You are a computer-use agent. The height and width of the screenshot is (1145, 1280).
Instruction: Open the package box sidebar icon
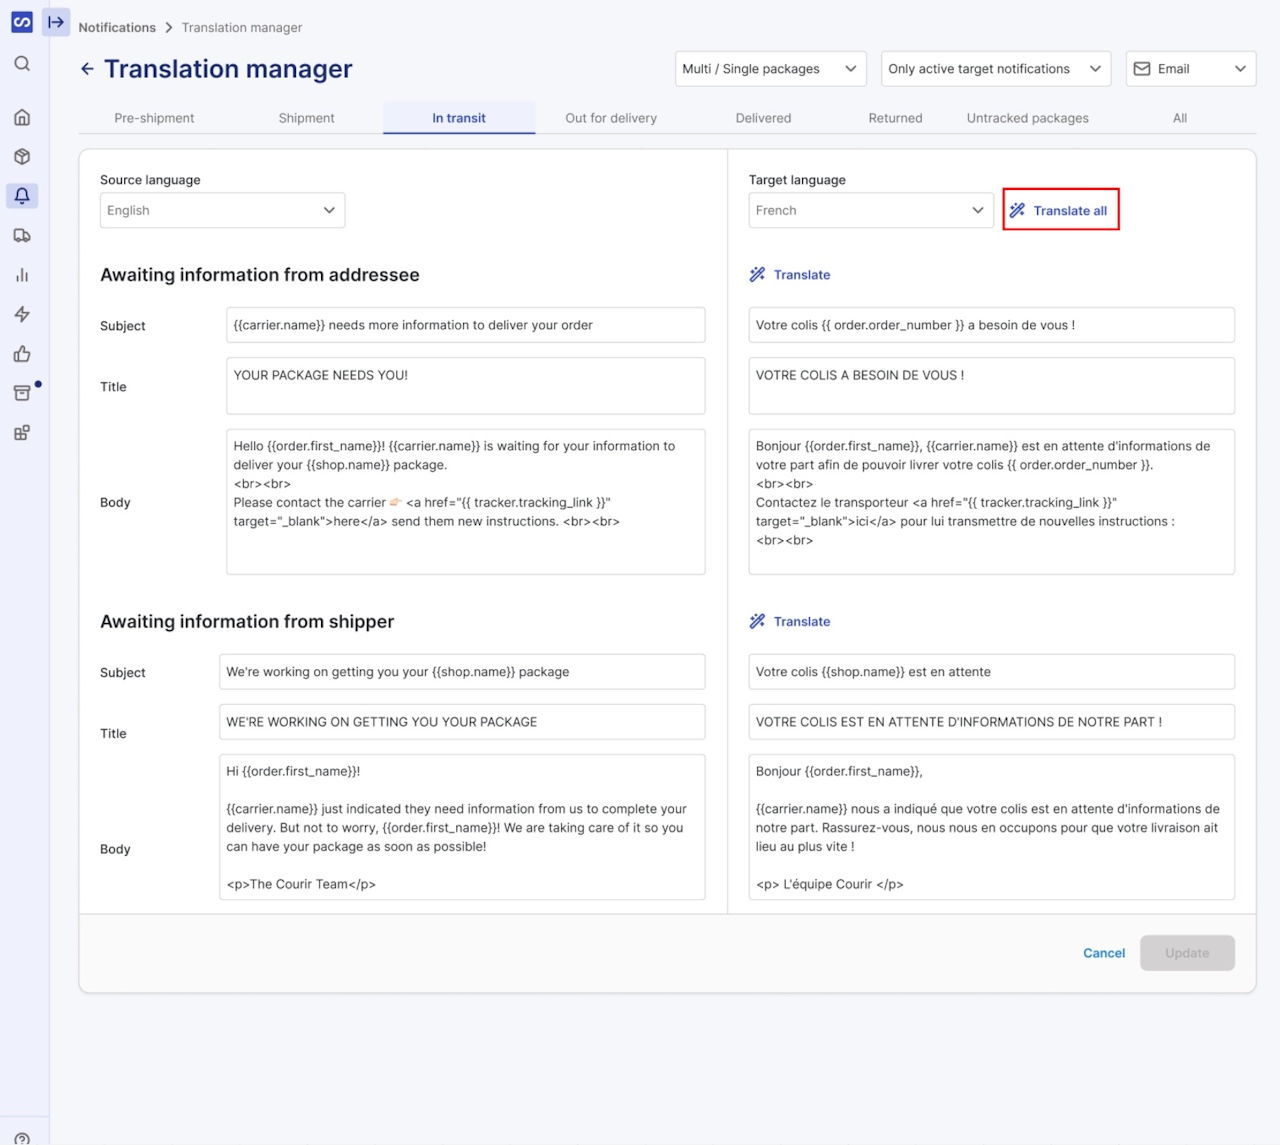click(x=22, y=157)
